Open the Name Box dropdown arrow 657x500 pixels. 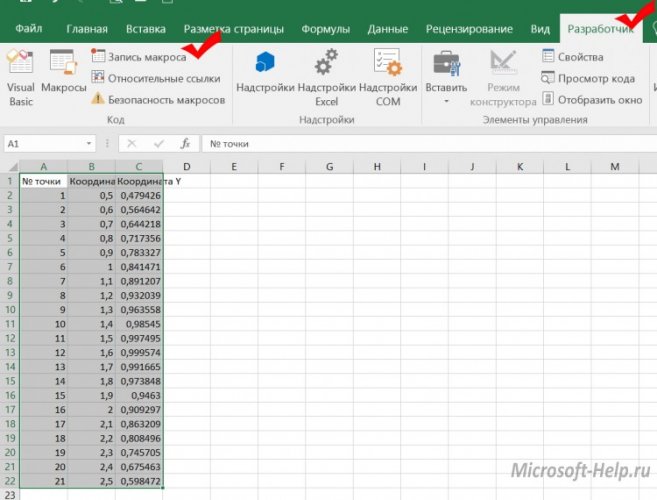[x=89, y=144]
